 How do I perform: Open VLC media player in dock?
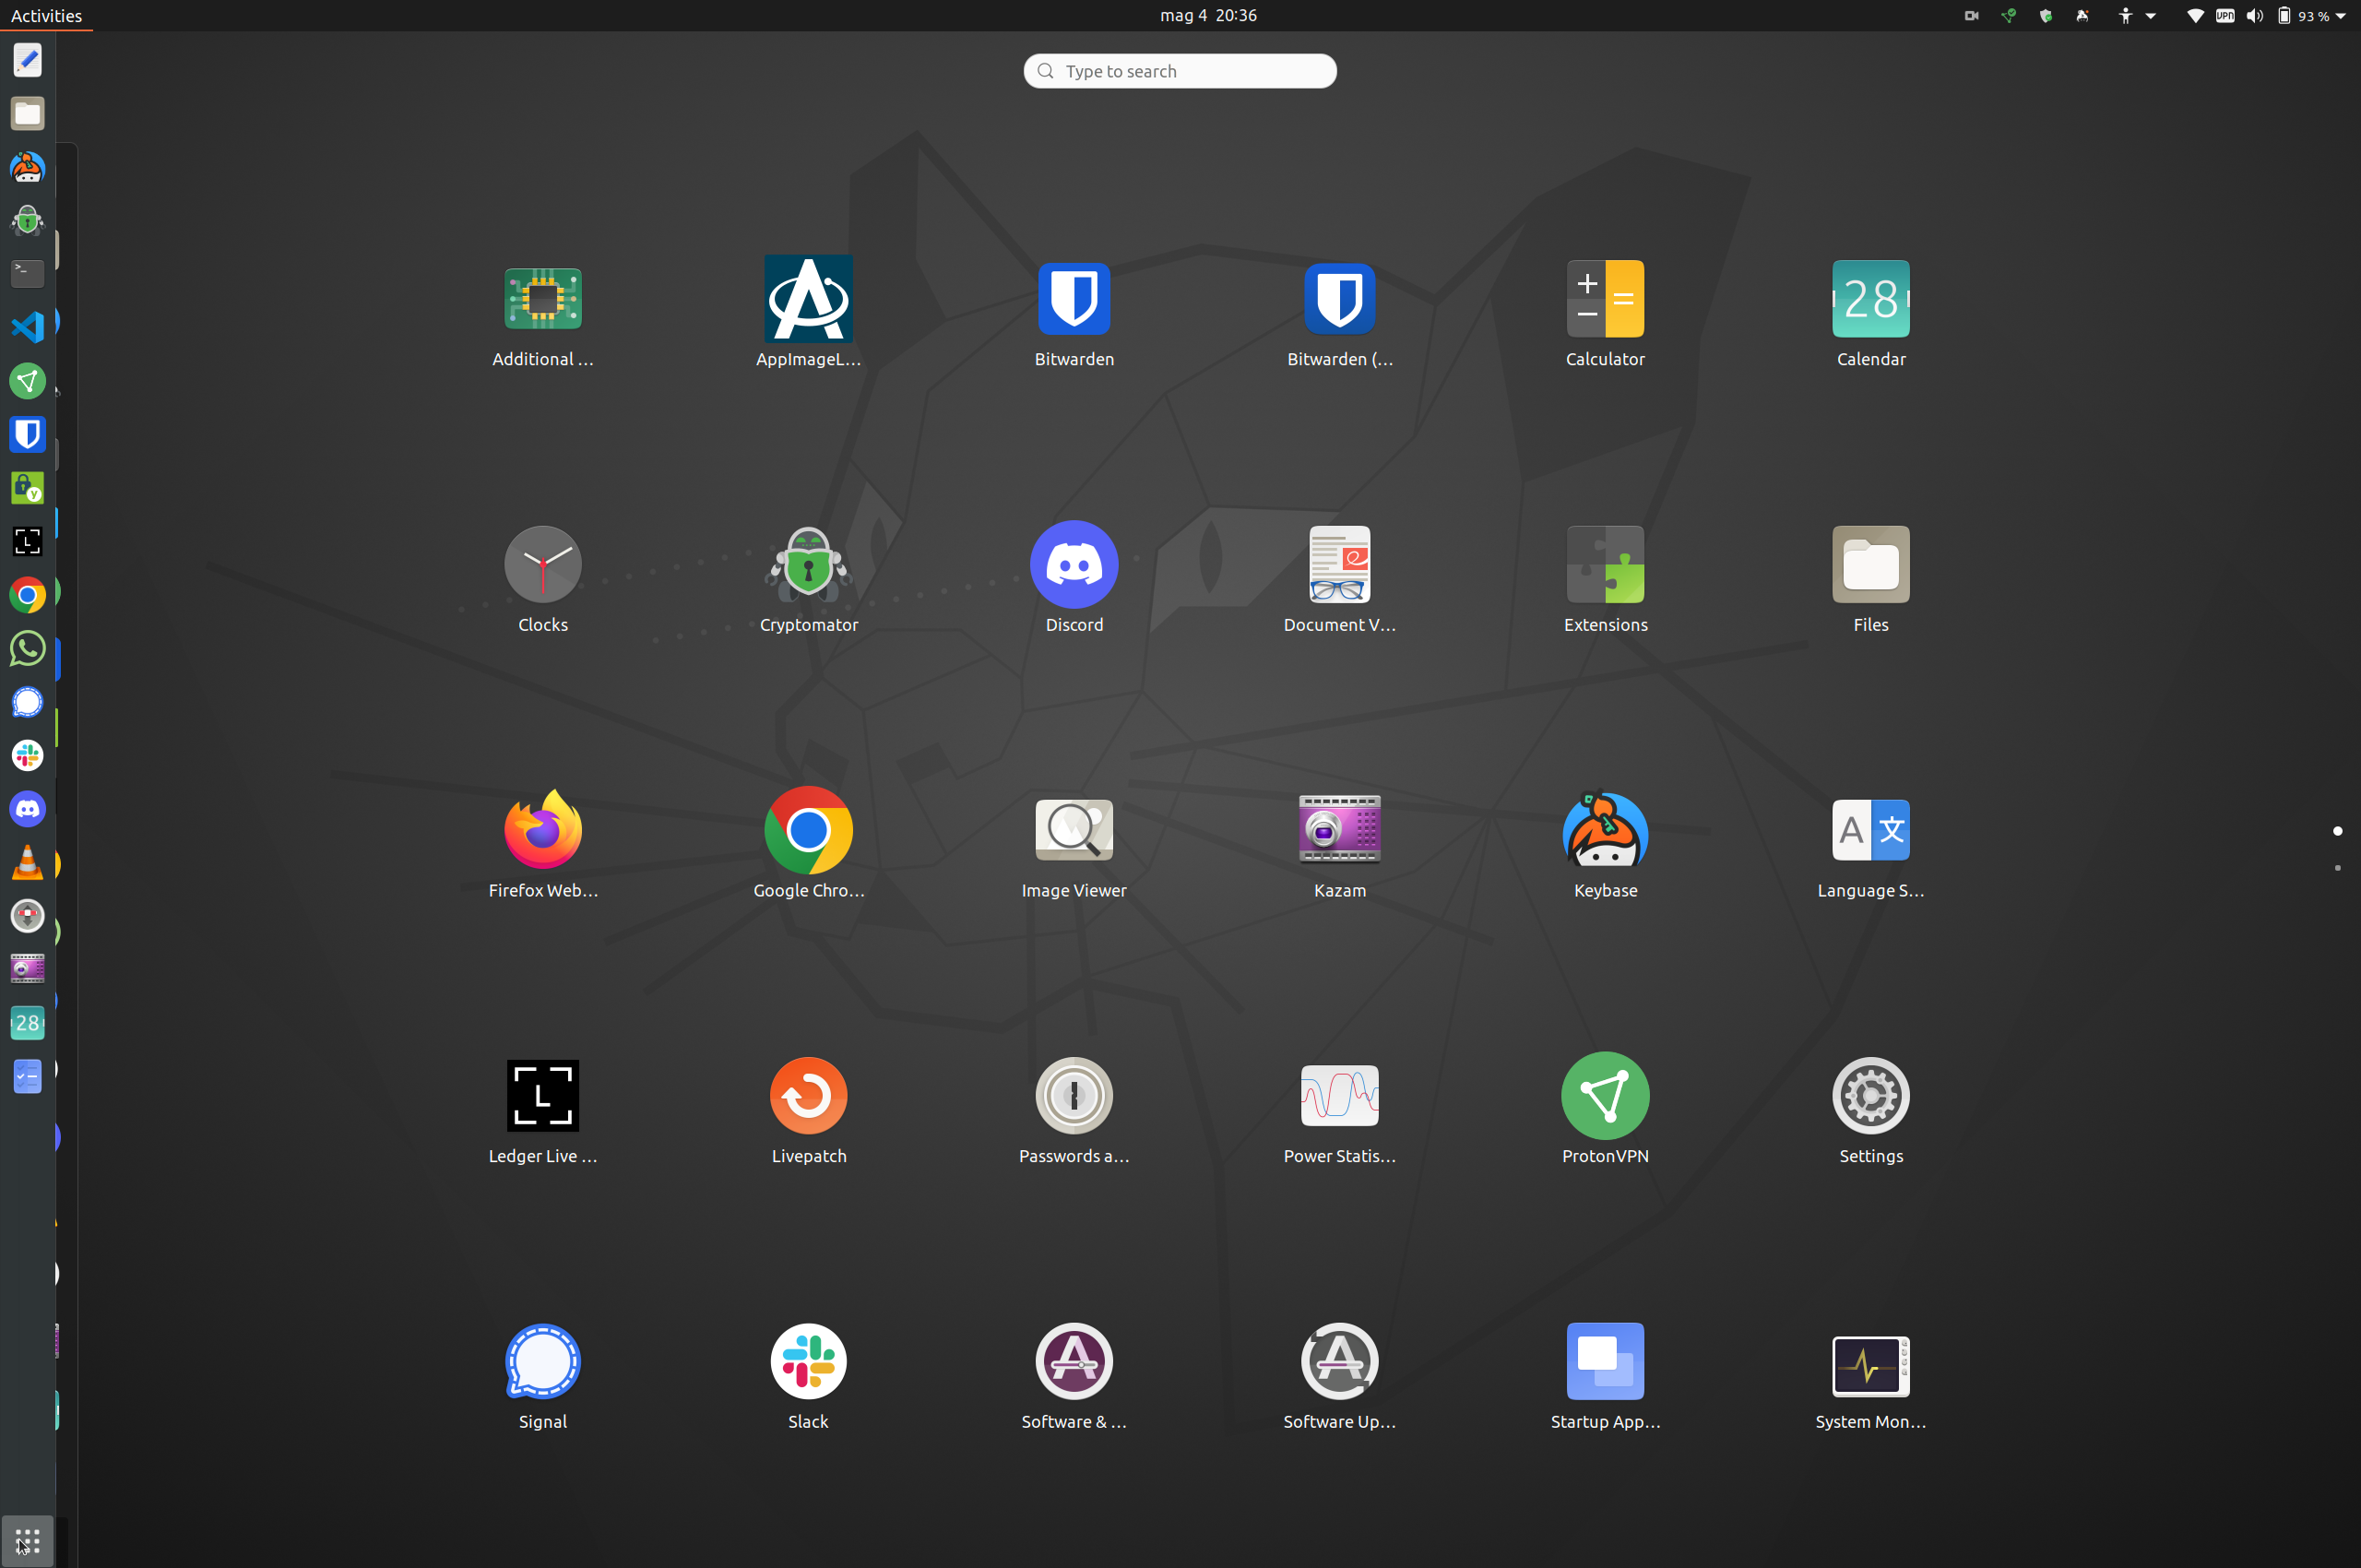coord(27,863)
